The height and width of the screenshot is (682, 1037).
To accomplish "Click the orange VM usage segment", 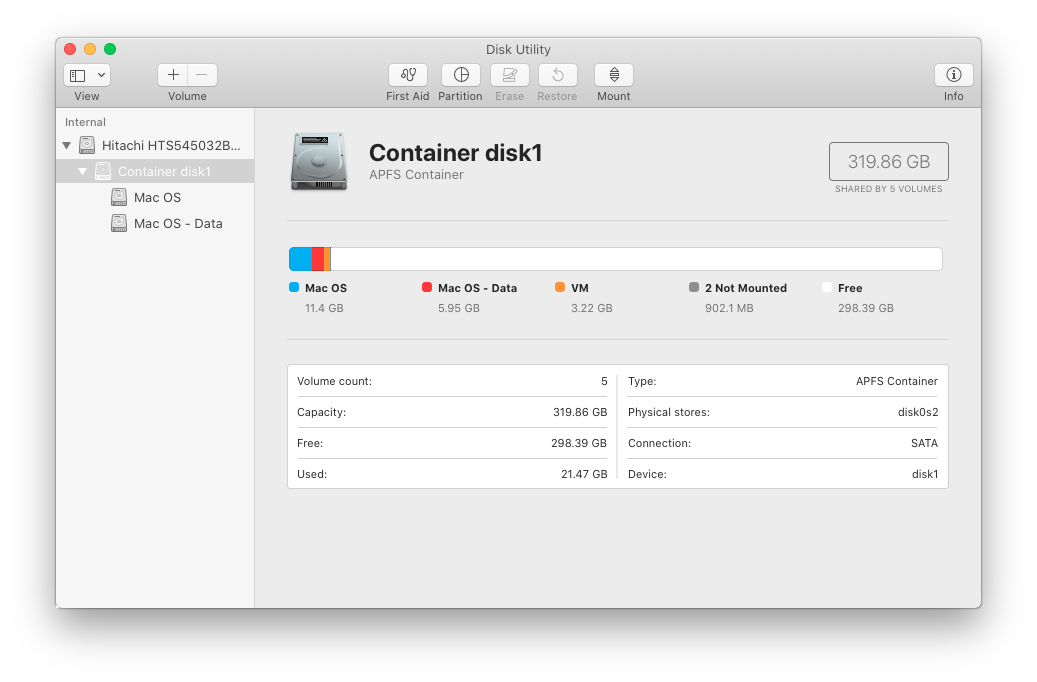I will point(327,259).
